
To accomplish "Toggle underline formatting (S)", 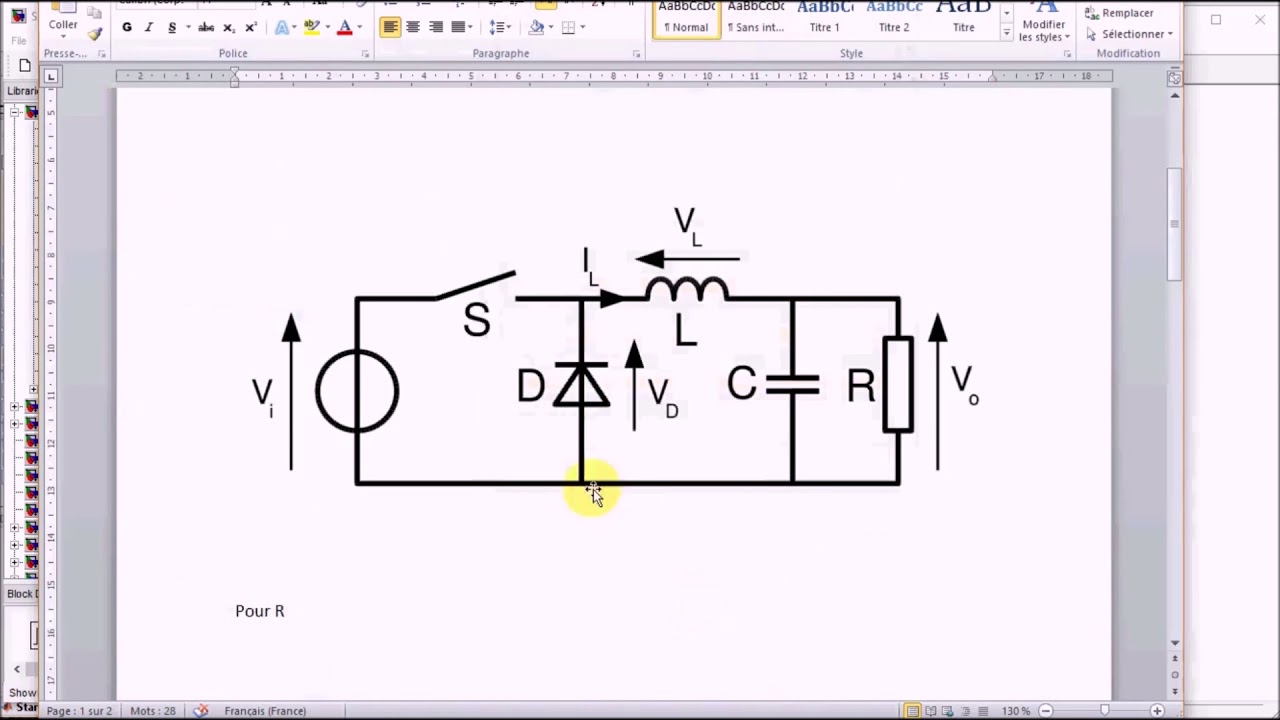I will 172,27.
